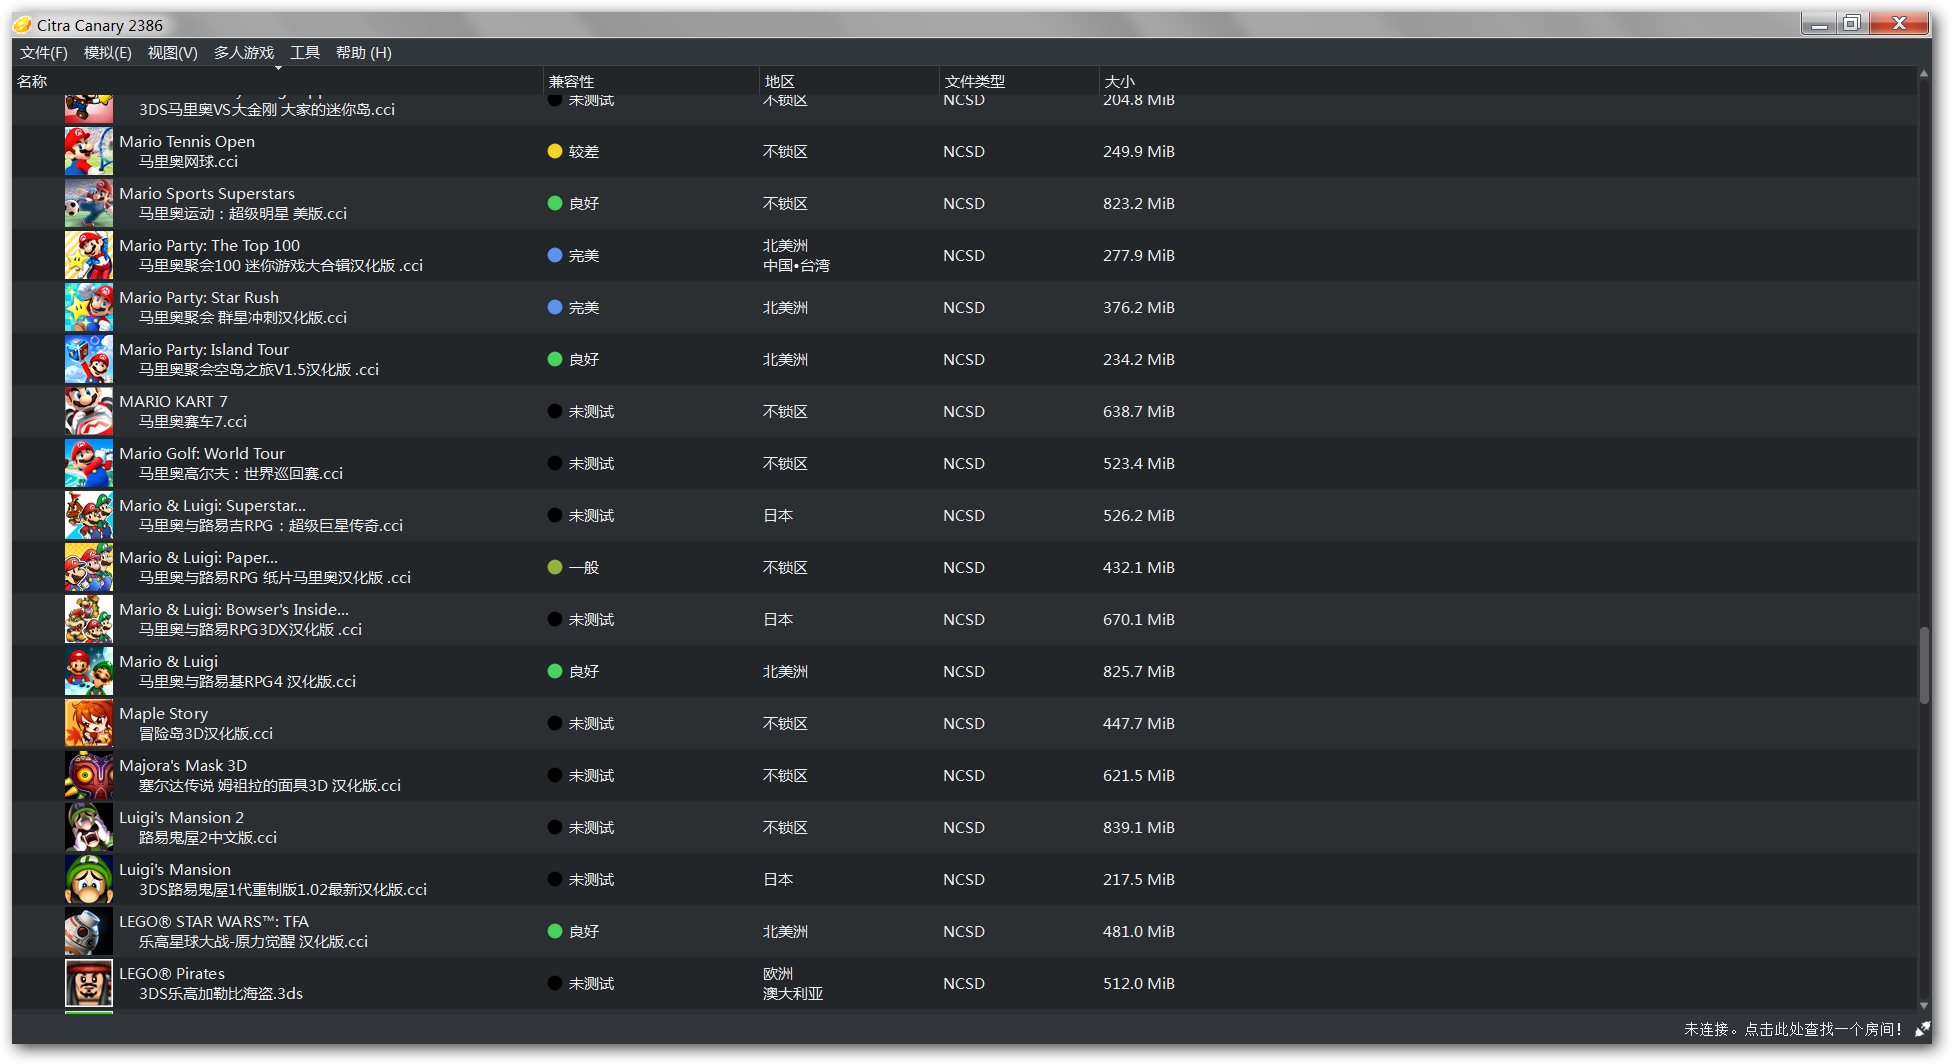This screenshot has height=1064, width=1952.
Task: Open the 视图(V) menu
Action: click(172, 53)
